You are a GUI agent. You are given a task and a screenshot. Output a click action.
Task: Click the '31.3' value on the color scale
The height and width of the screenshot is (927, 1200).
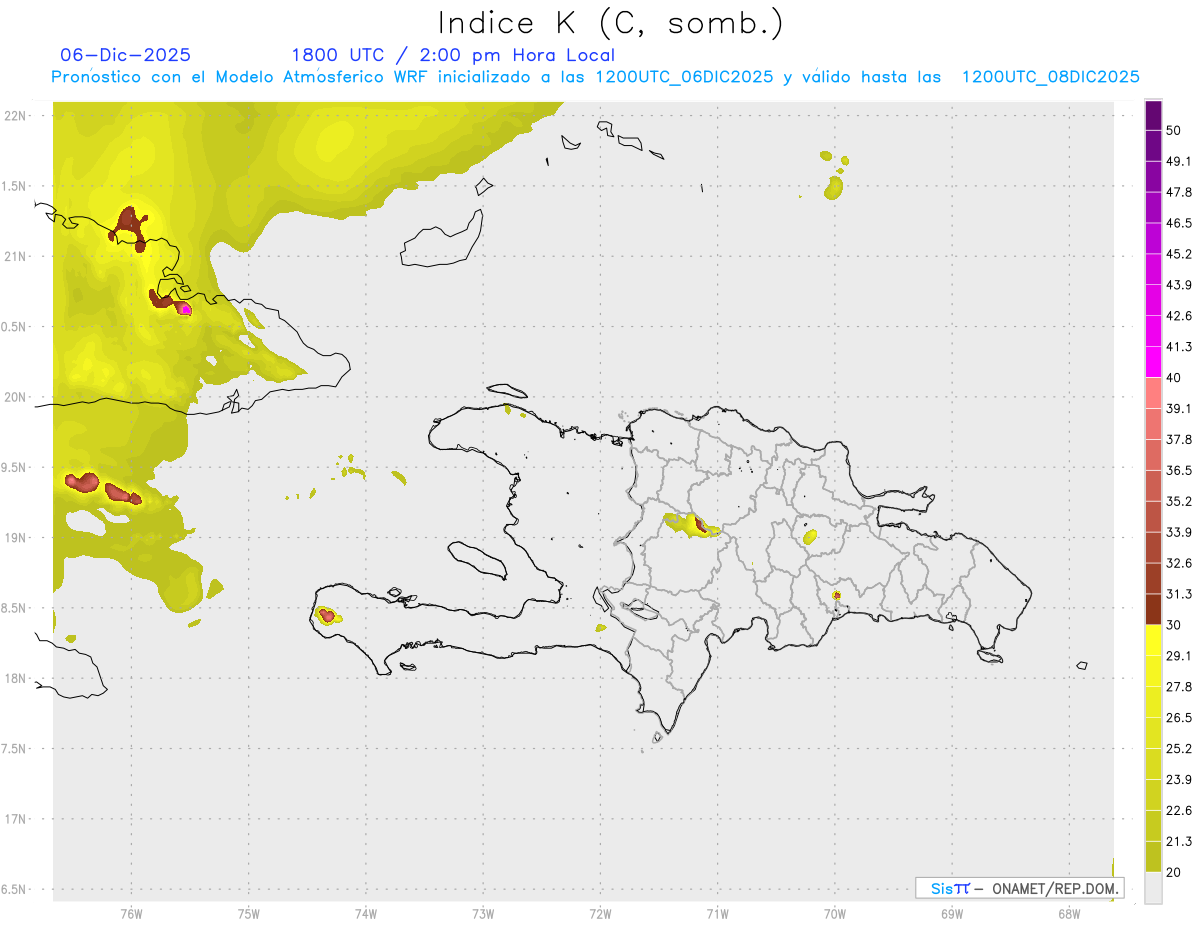1179,594
